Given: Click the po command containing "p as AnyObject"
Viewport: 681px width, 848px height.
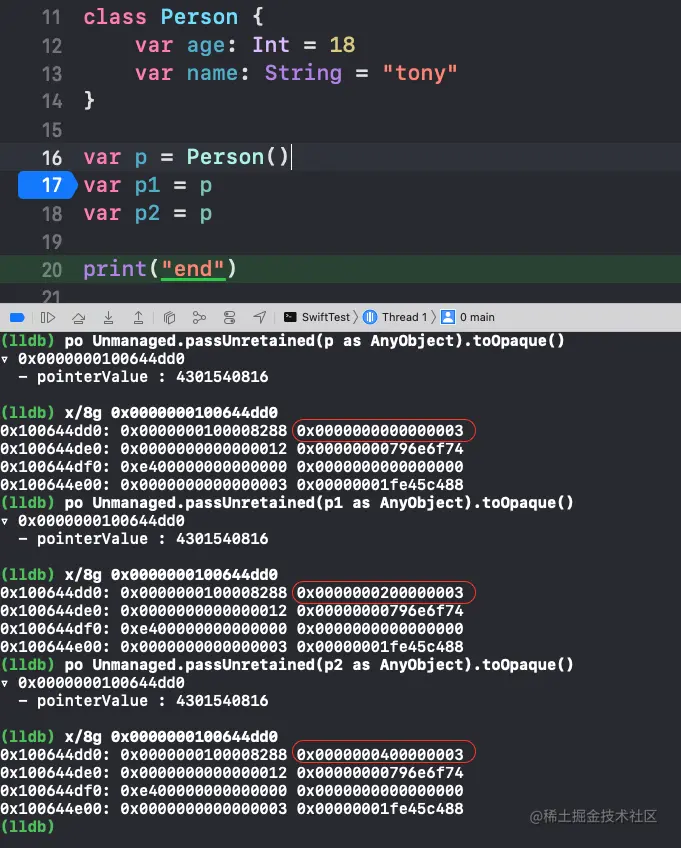Looking at the screenshot, I should point(314,341).
